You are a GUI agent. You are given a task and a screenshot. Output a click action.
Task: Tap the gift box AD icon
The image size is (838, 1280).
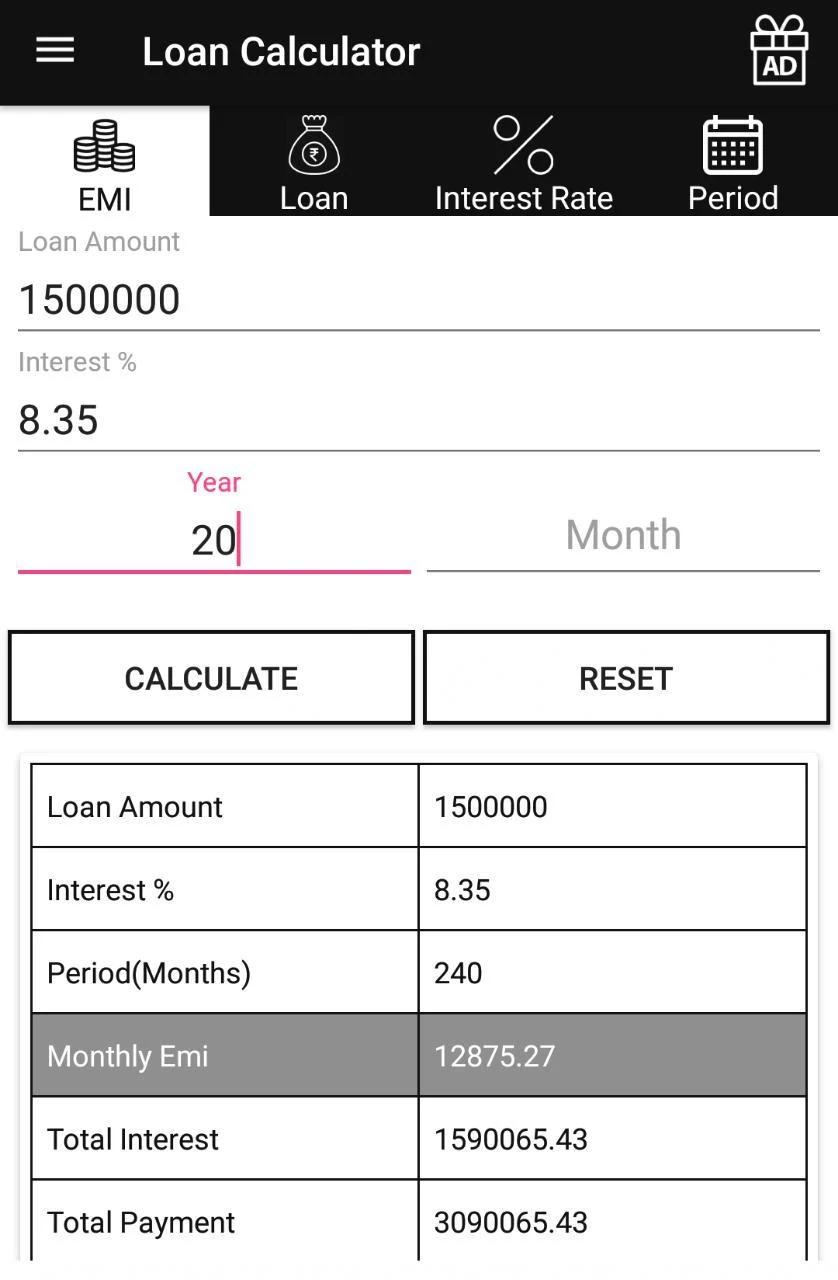(x=779, y=51)
